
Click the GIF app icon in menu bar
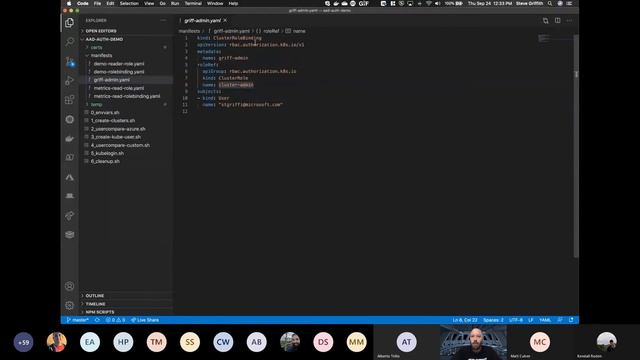pos(364,3)
